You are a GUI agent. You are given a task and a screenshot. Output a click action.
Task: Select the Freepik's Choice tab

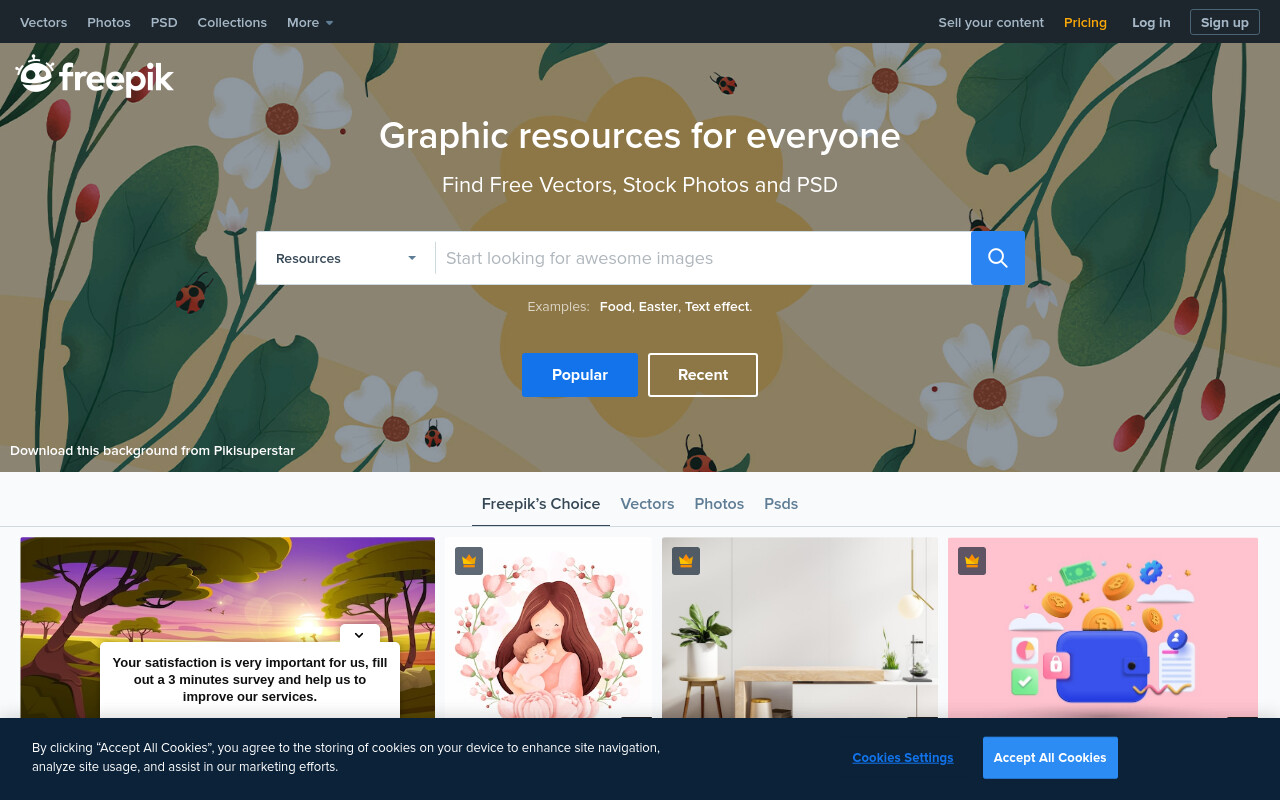[x=541, y=504]
